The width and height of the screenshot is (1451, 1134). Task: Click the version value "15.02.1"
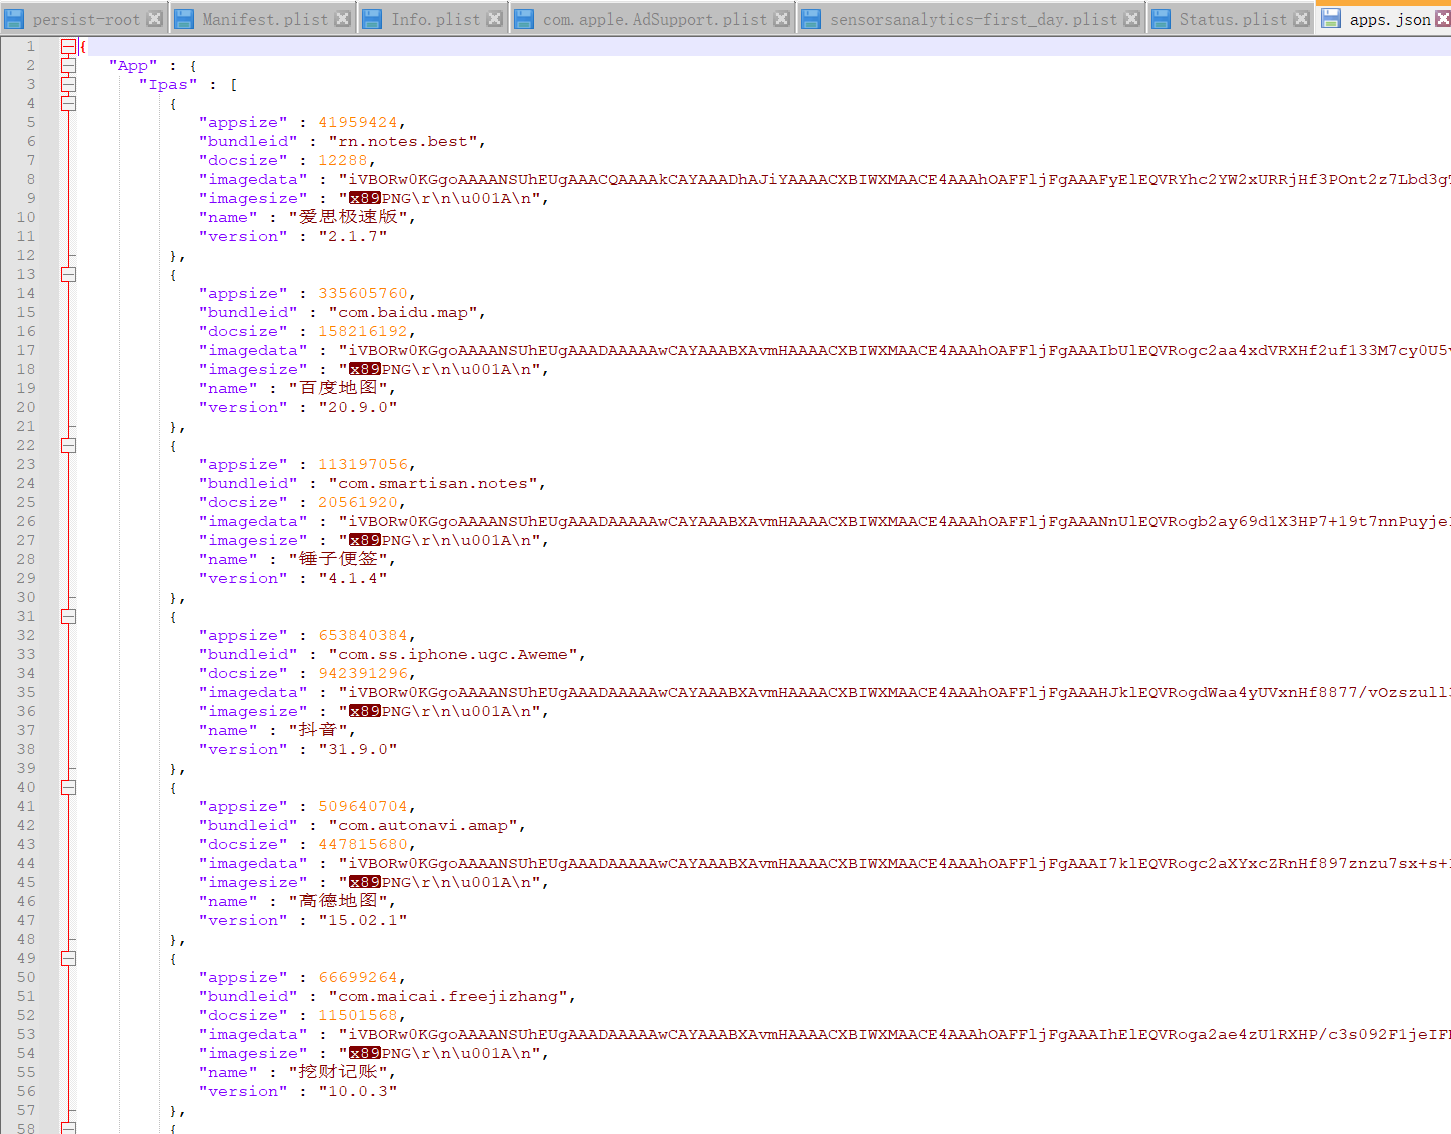tap(363, 920)
